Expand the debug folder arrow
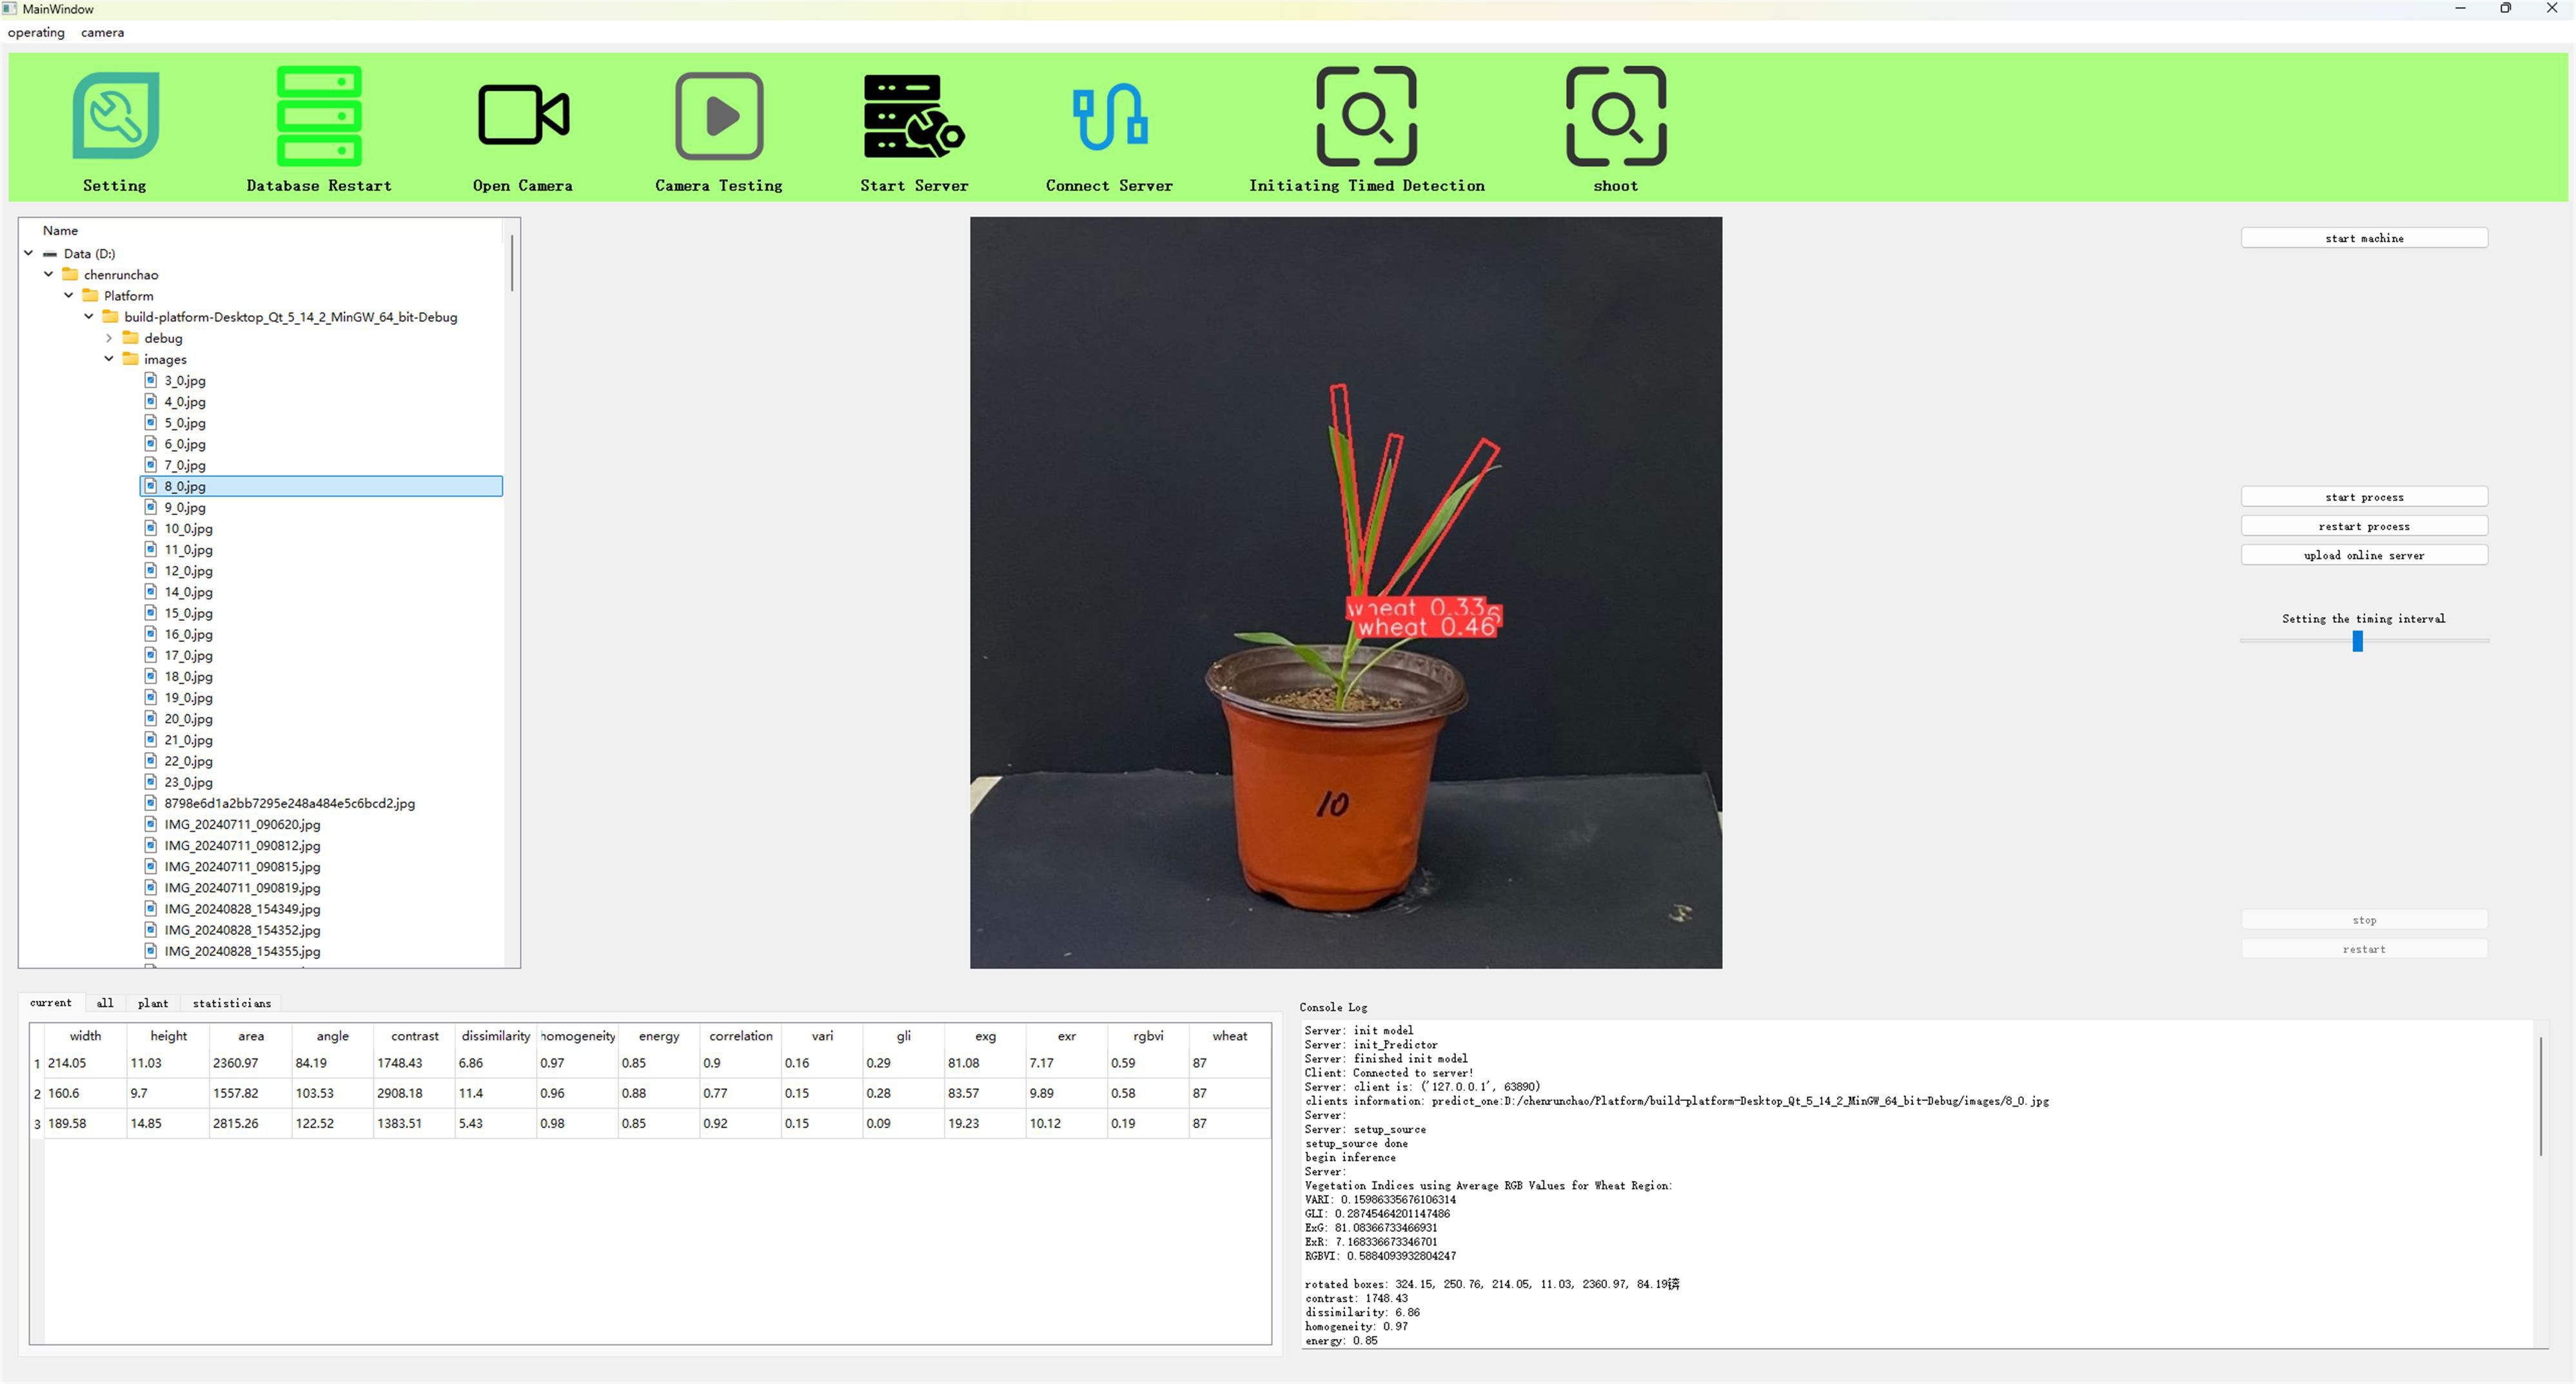2576x1384 pixels. (109, 338)
